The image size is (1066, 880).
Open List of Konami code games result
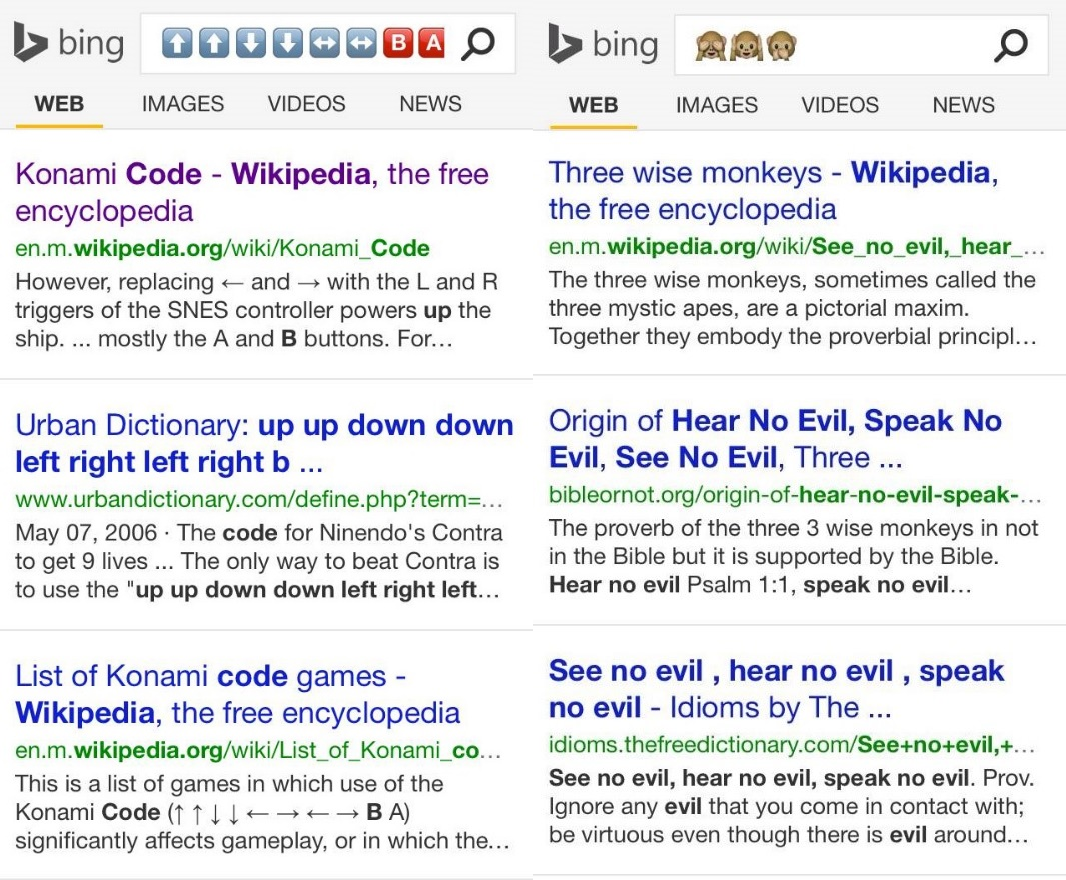238,694
